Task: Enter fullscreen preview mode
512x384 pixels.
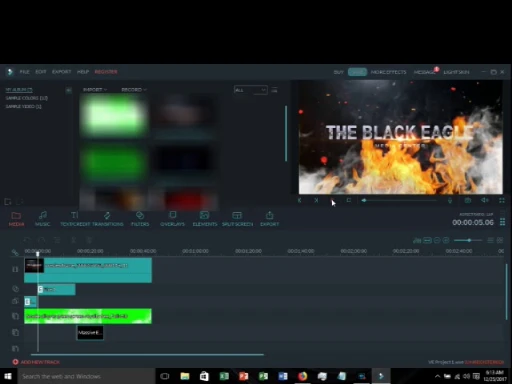Action: tap(502, 200)
